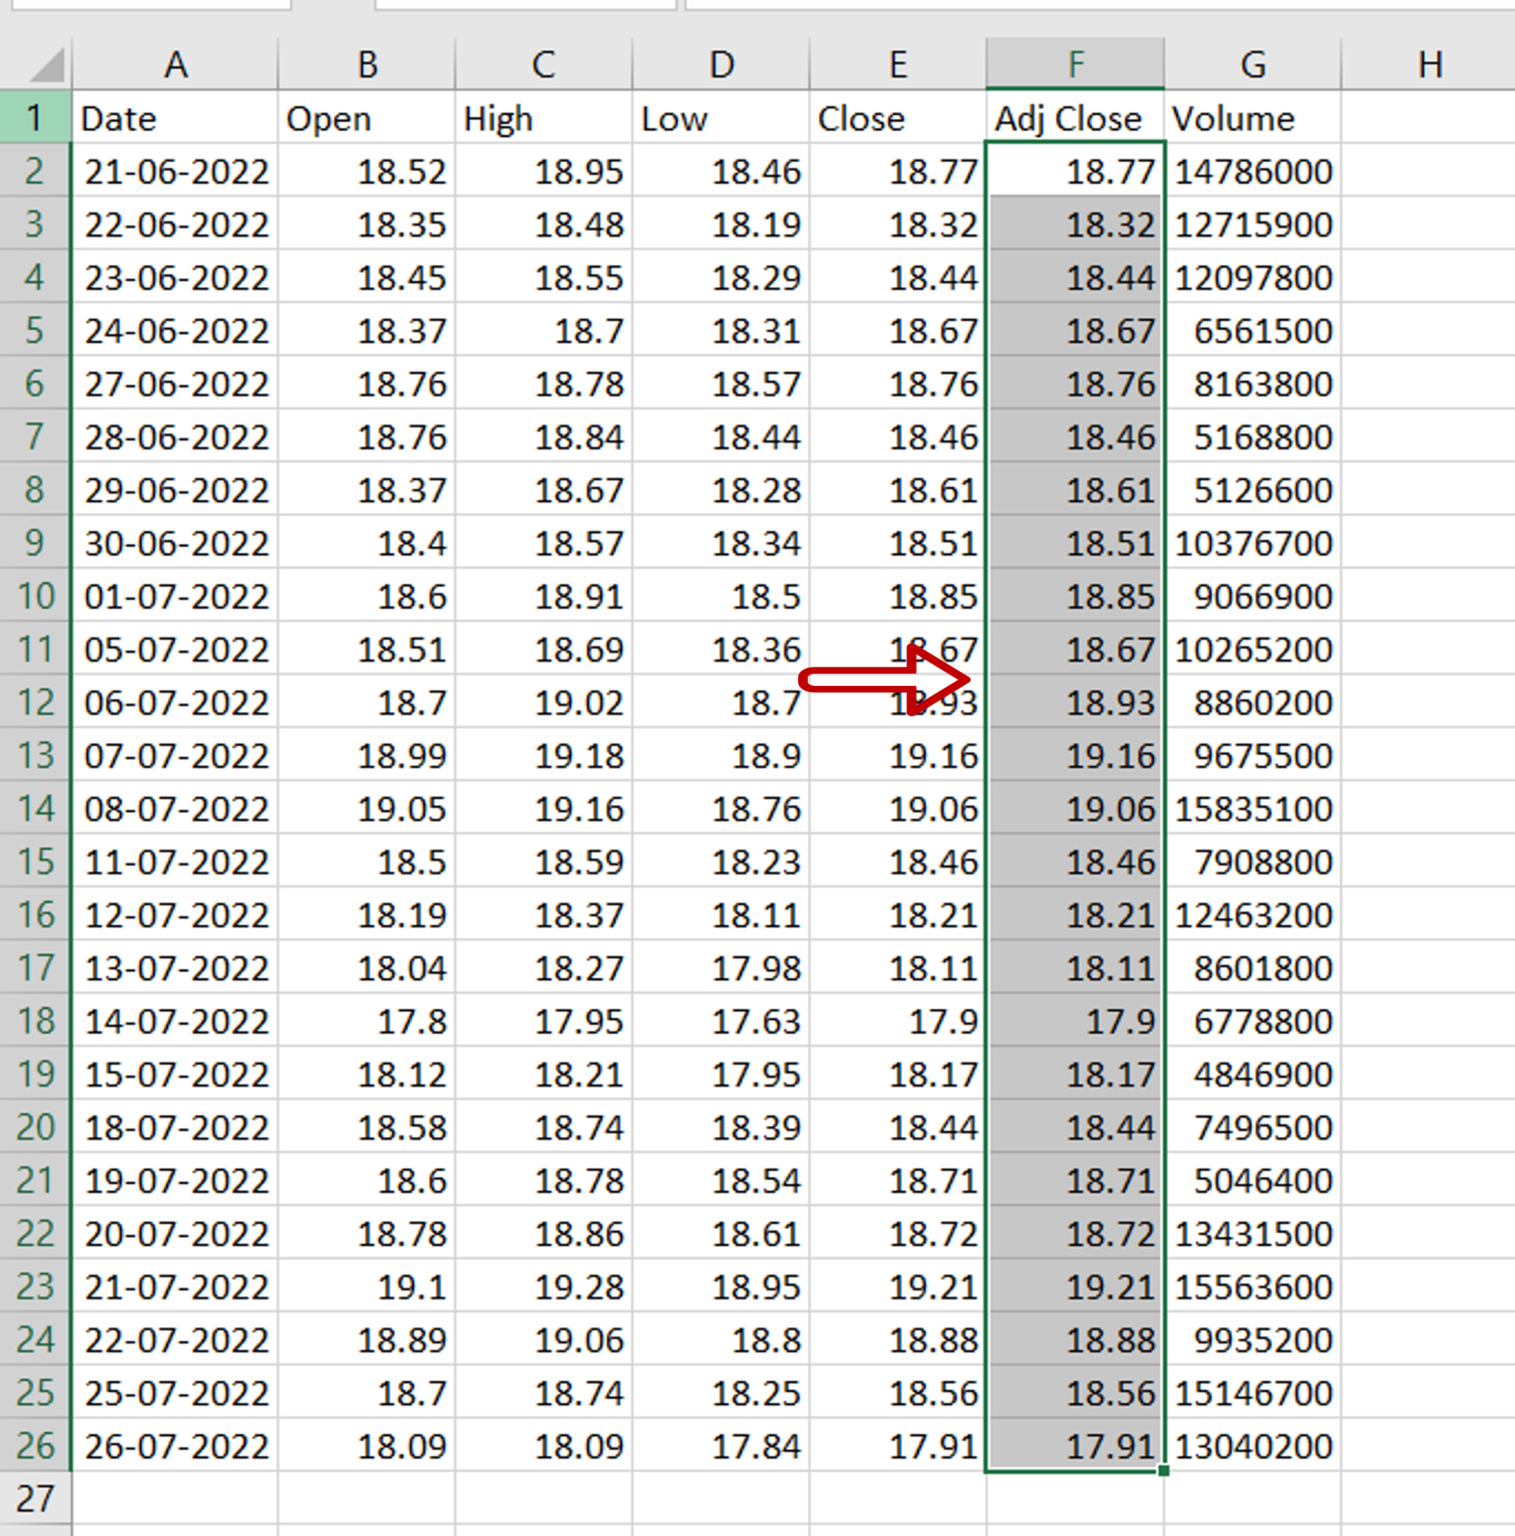The height and width of the screenshot is (1536, 1515).
Task: Select the cell containing 21-06-2022
Action: (x=177, y=171)
